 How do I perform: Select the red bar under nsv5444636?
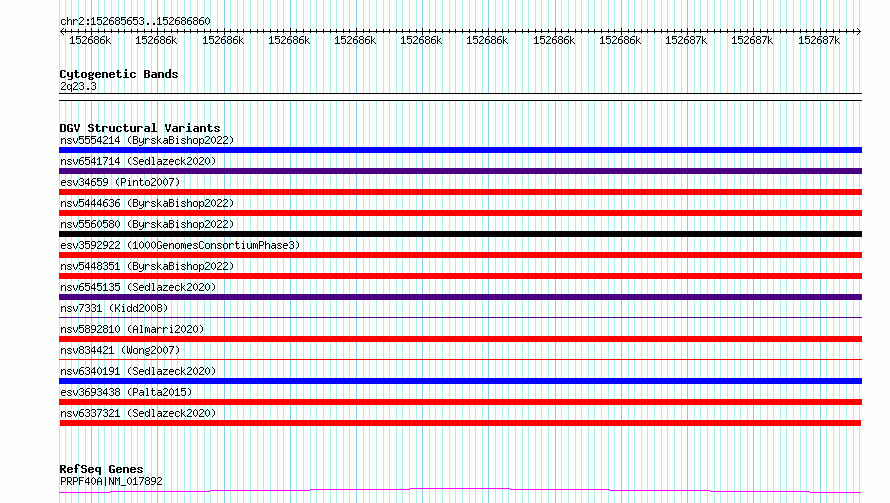(460, 213)
